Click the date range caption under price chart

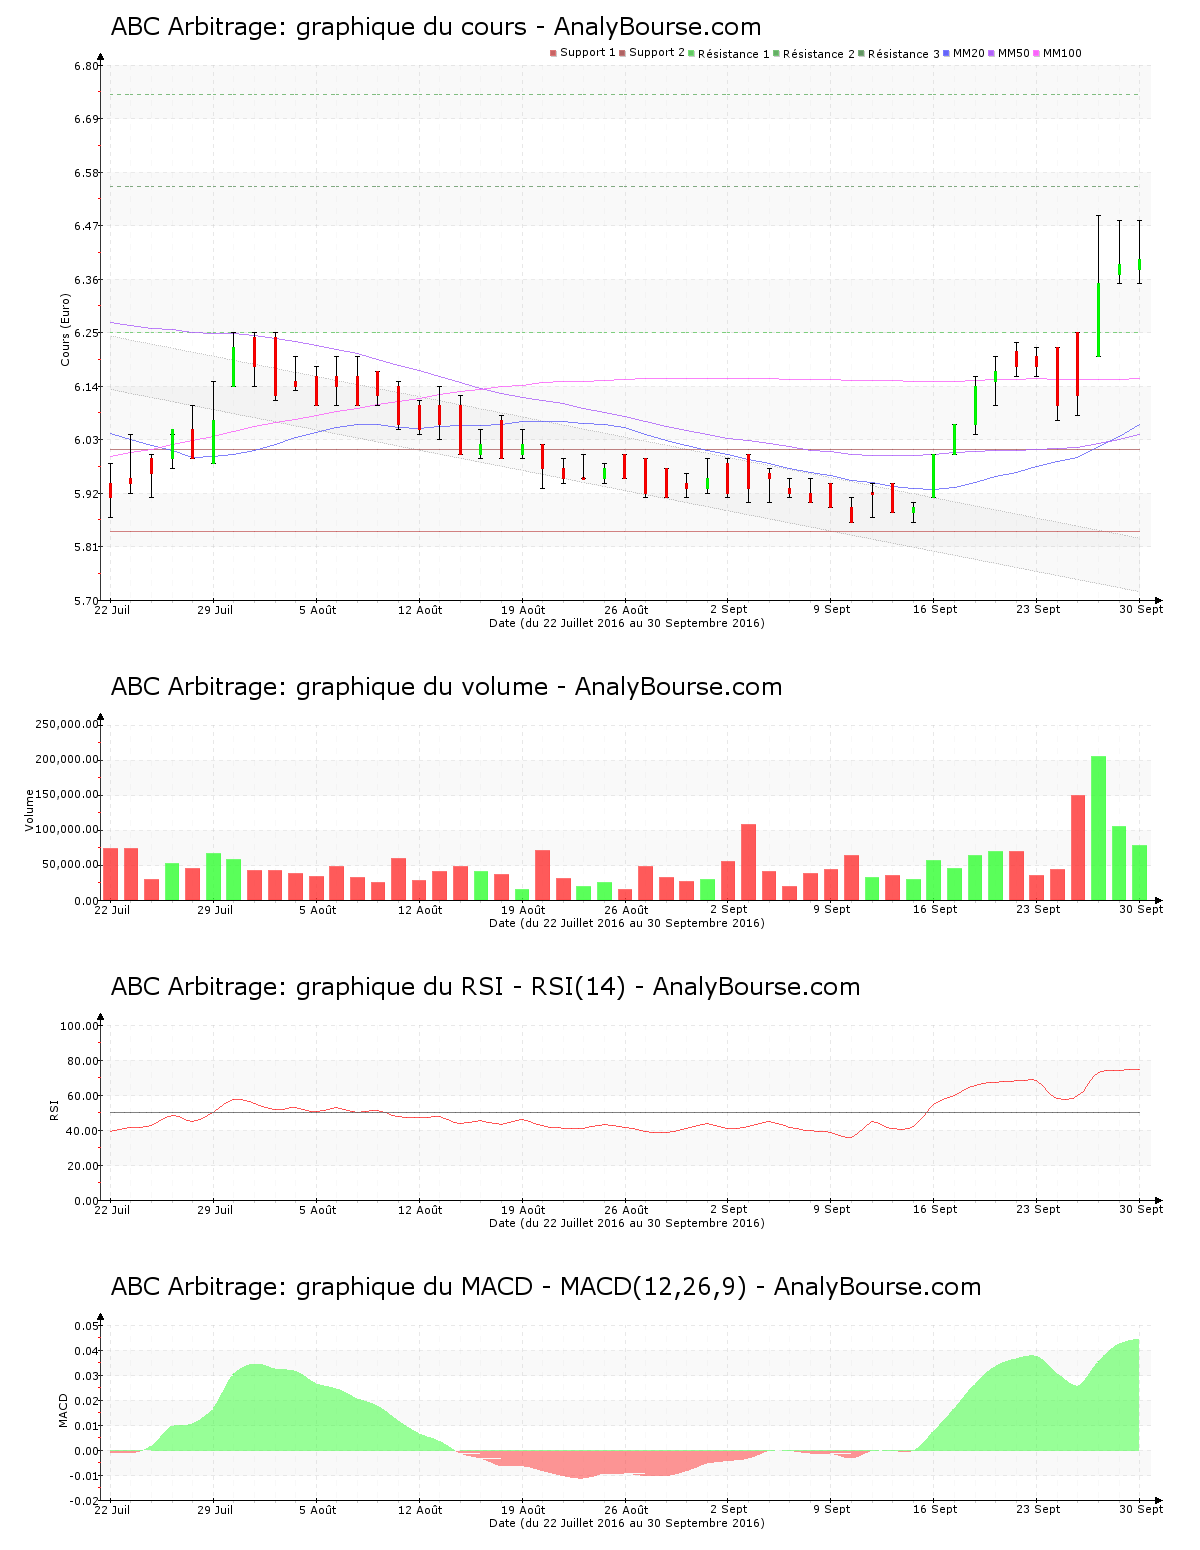(x=627, y=623)
